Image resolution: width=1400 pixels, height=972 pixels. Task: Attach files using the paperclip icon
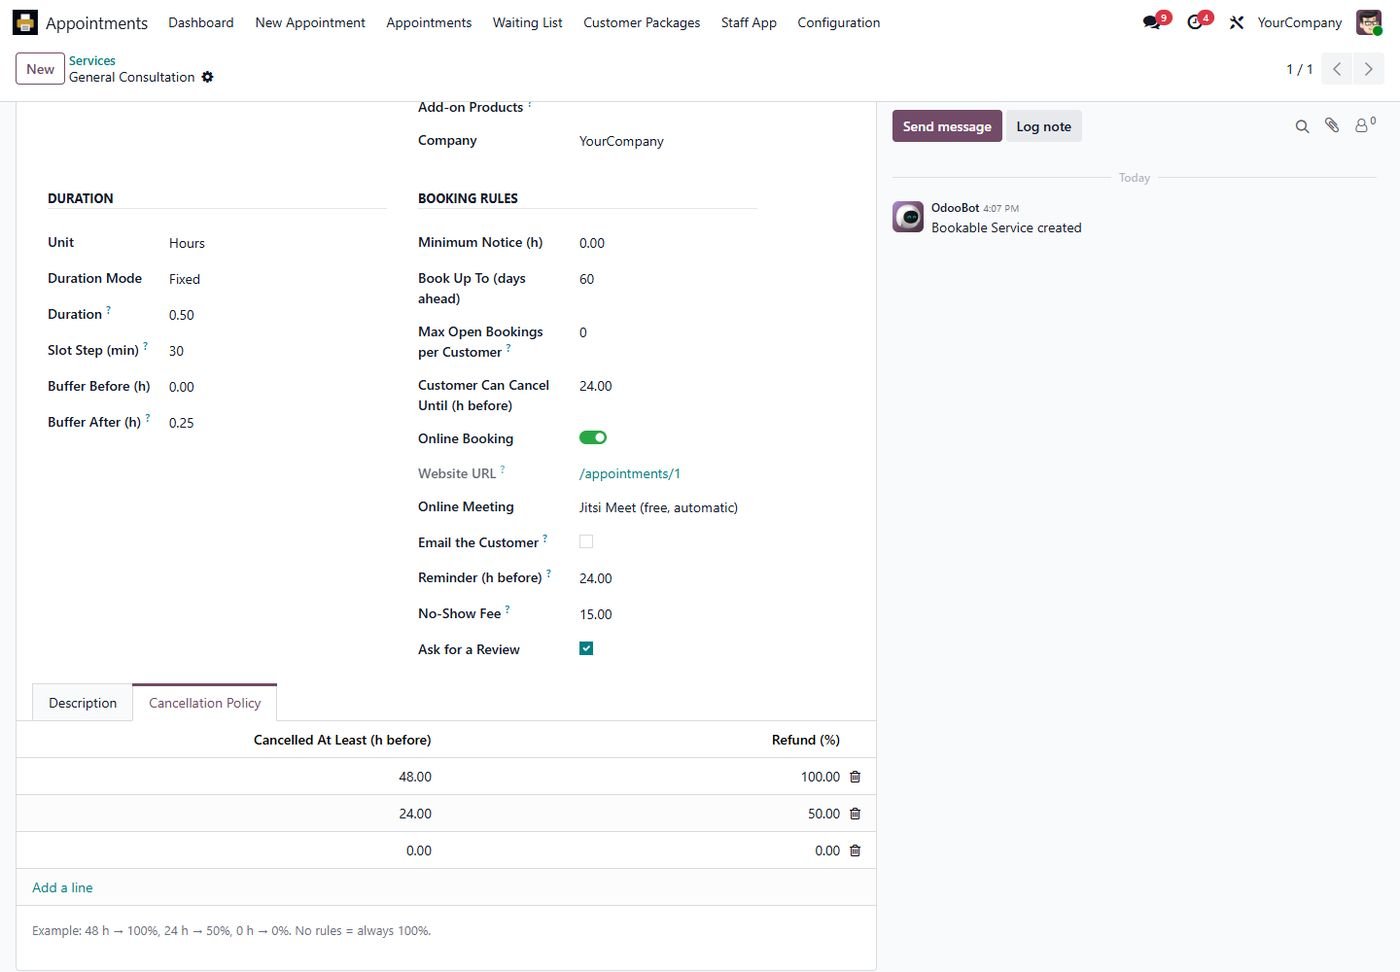point(1332,126)
